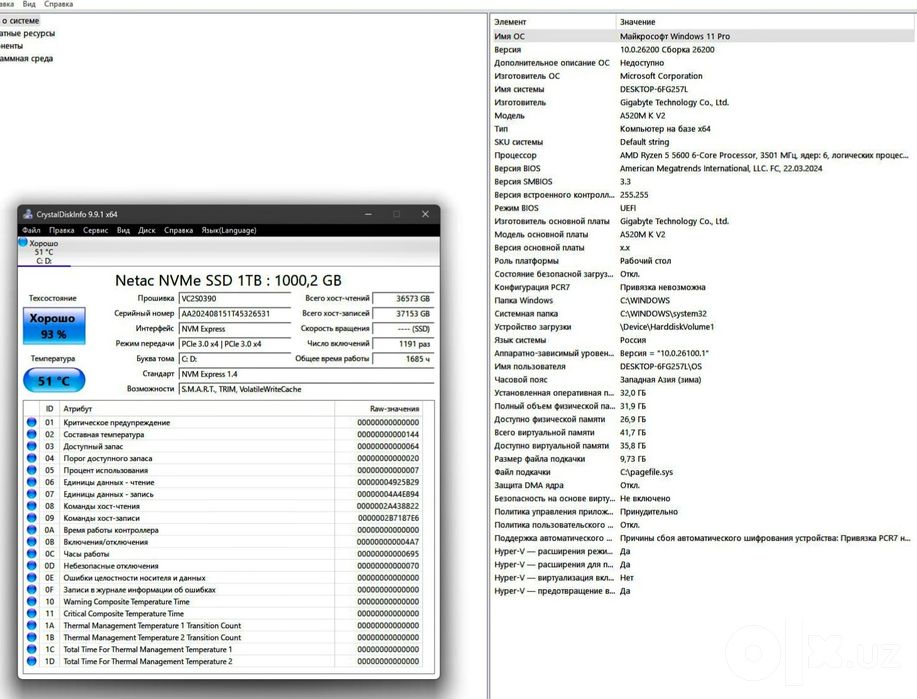Click the Стандарт field NVM Express 1.4
Image resolution: width=917 pixels, height=699 pixels.
pos(306,374)
